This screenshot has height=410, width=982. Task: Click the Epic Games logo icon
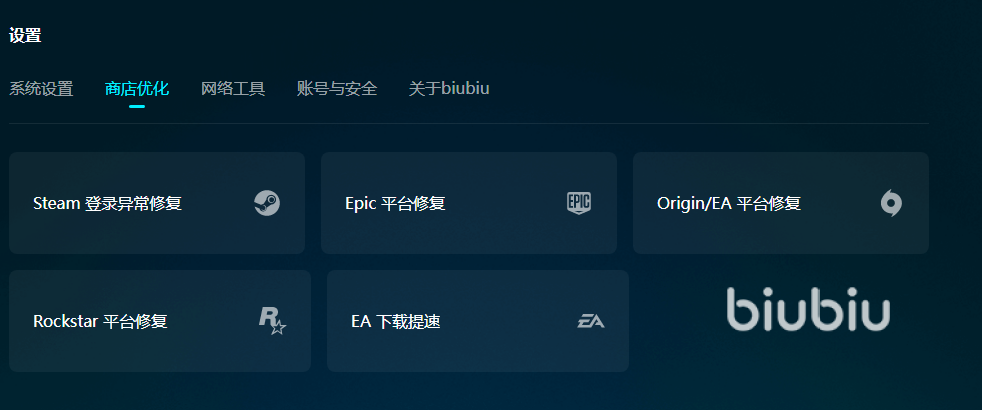(x=579, y=203)
